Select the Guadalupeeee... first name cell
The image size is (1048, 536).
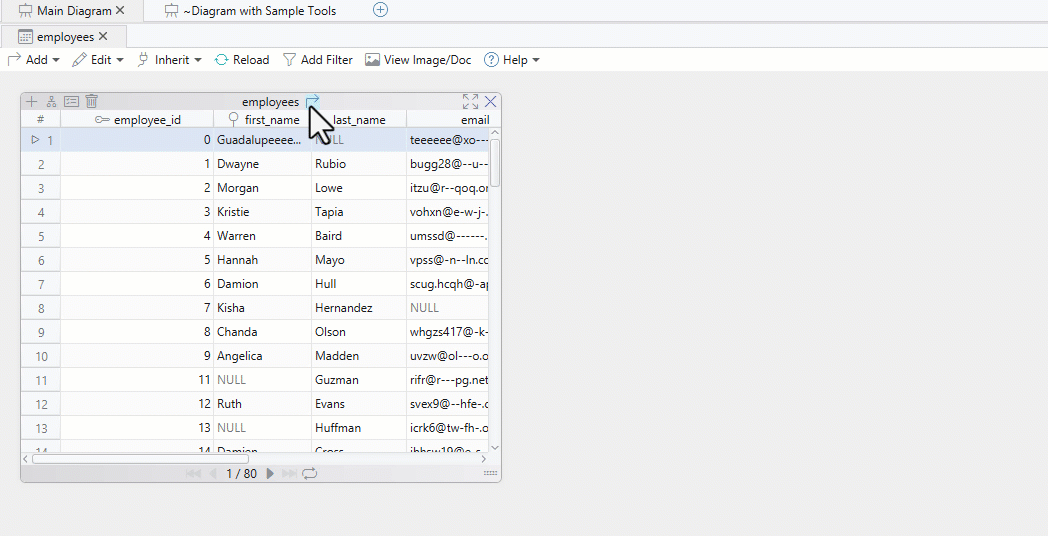point(263,140)
